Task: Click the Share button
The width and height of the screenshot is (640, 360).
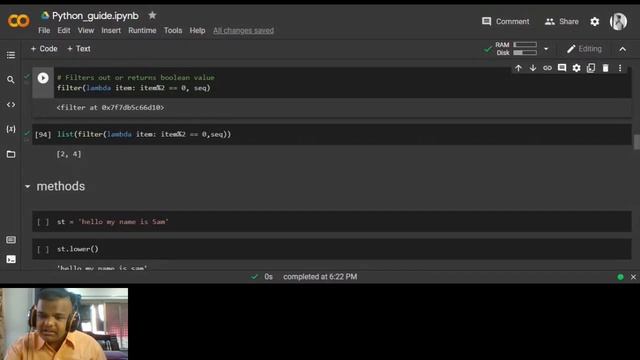Action: pos(562,22)
